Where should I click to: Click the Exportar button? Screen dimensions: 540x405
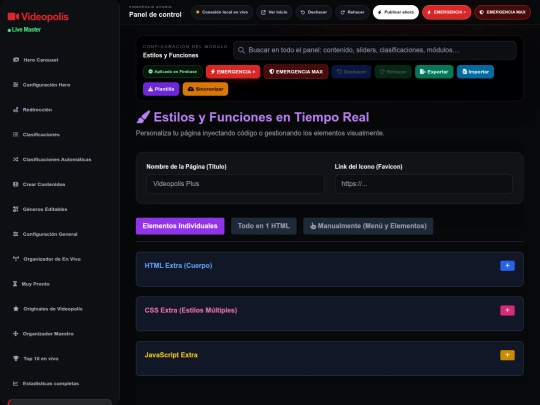(434, 72)
